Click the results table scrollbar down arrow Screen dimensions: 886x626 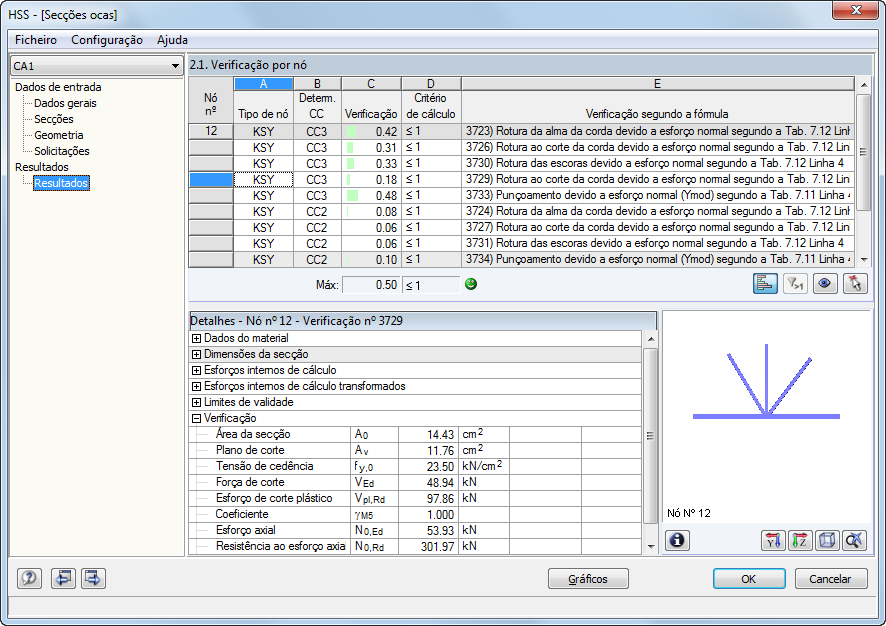pyautogui.click(x=863, y=260)
